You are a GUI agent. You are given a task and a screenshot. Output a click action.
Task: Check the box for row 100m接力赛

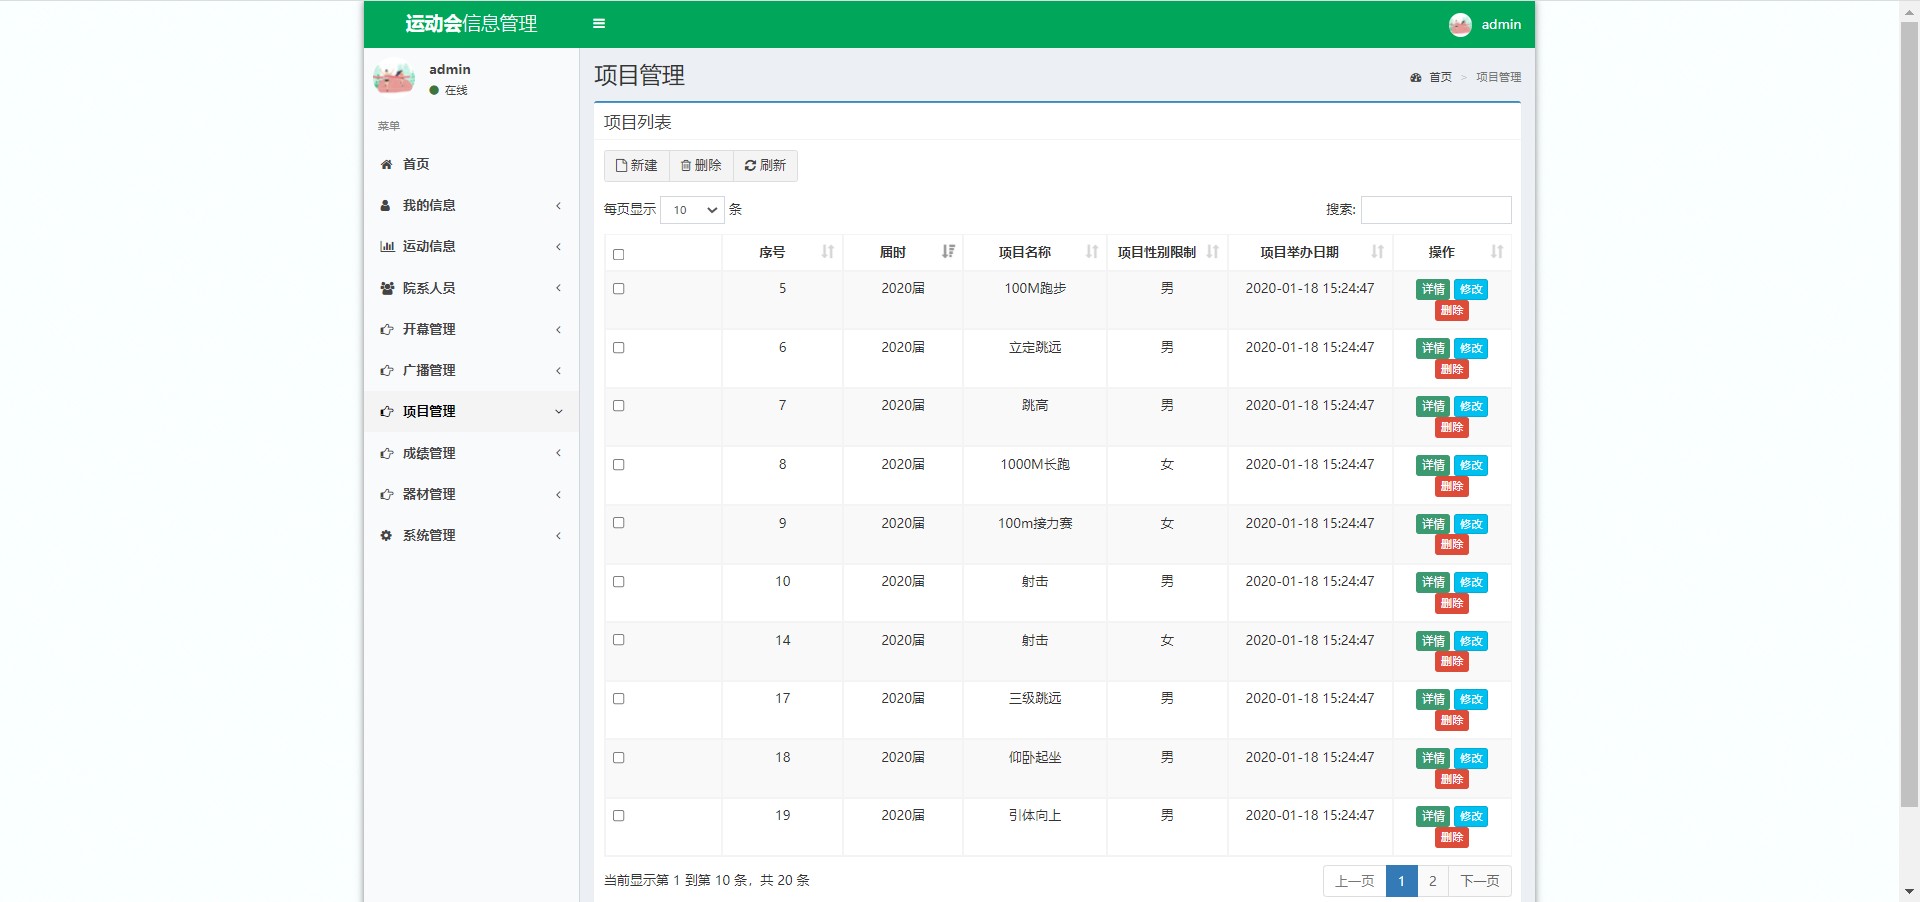(619, 522)
